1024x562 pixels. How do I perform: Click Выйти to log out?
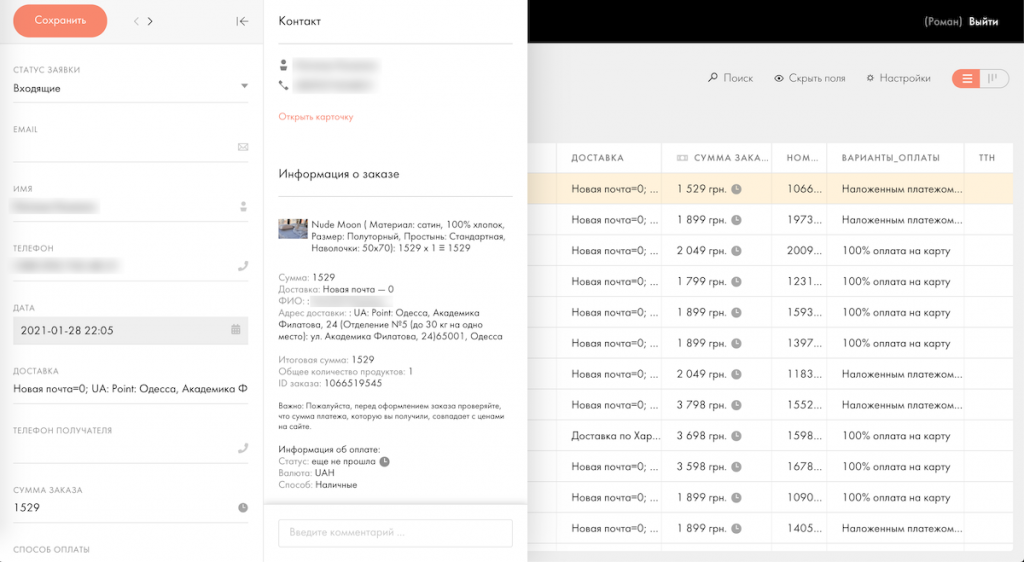pos(983,21)
